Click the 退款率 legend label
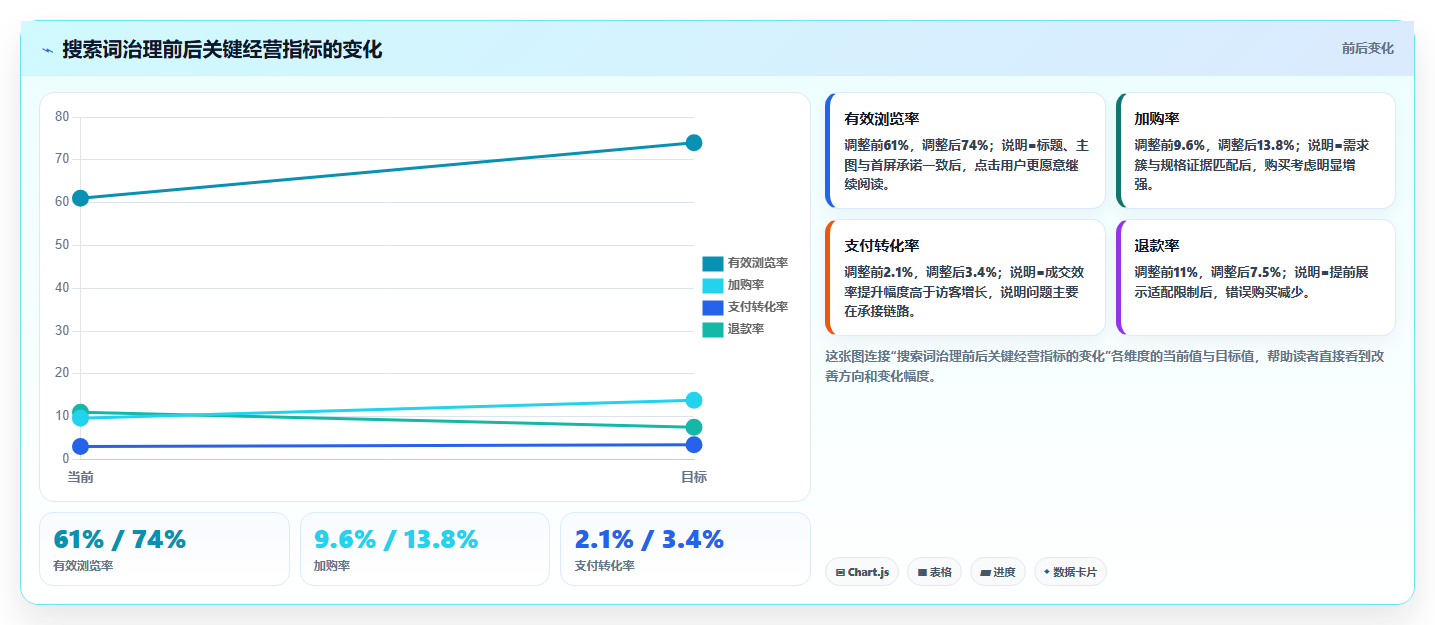 tap(746, 329)
